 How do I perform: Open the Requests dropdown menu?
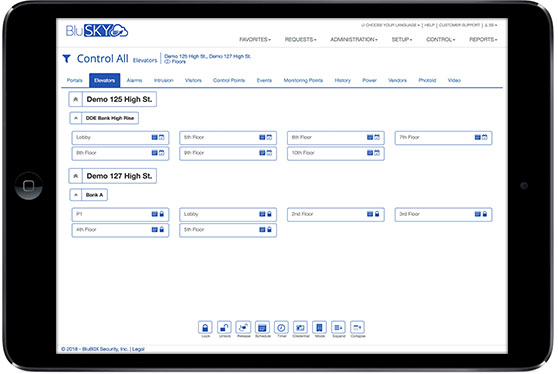tap(301, 39)
